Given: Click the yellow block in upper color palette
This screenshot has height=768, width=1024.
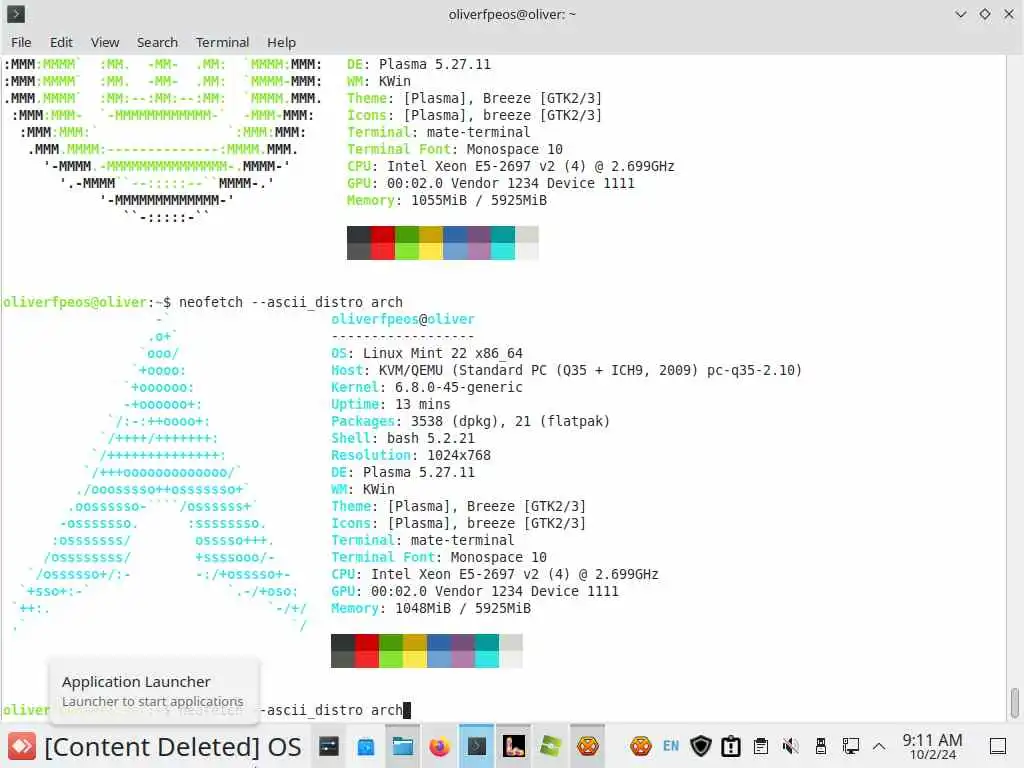Looking at the screenshot, I should (x=431, y=243).
